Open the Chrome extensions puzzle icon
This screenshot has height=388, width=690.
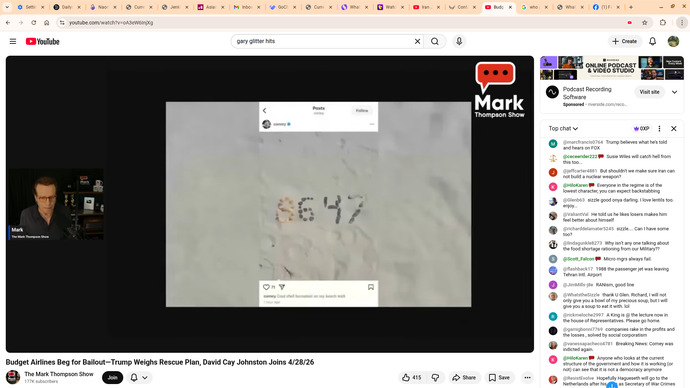coord(663,22)
